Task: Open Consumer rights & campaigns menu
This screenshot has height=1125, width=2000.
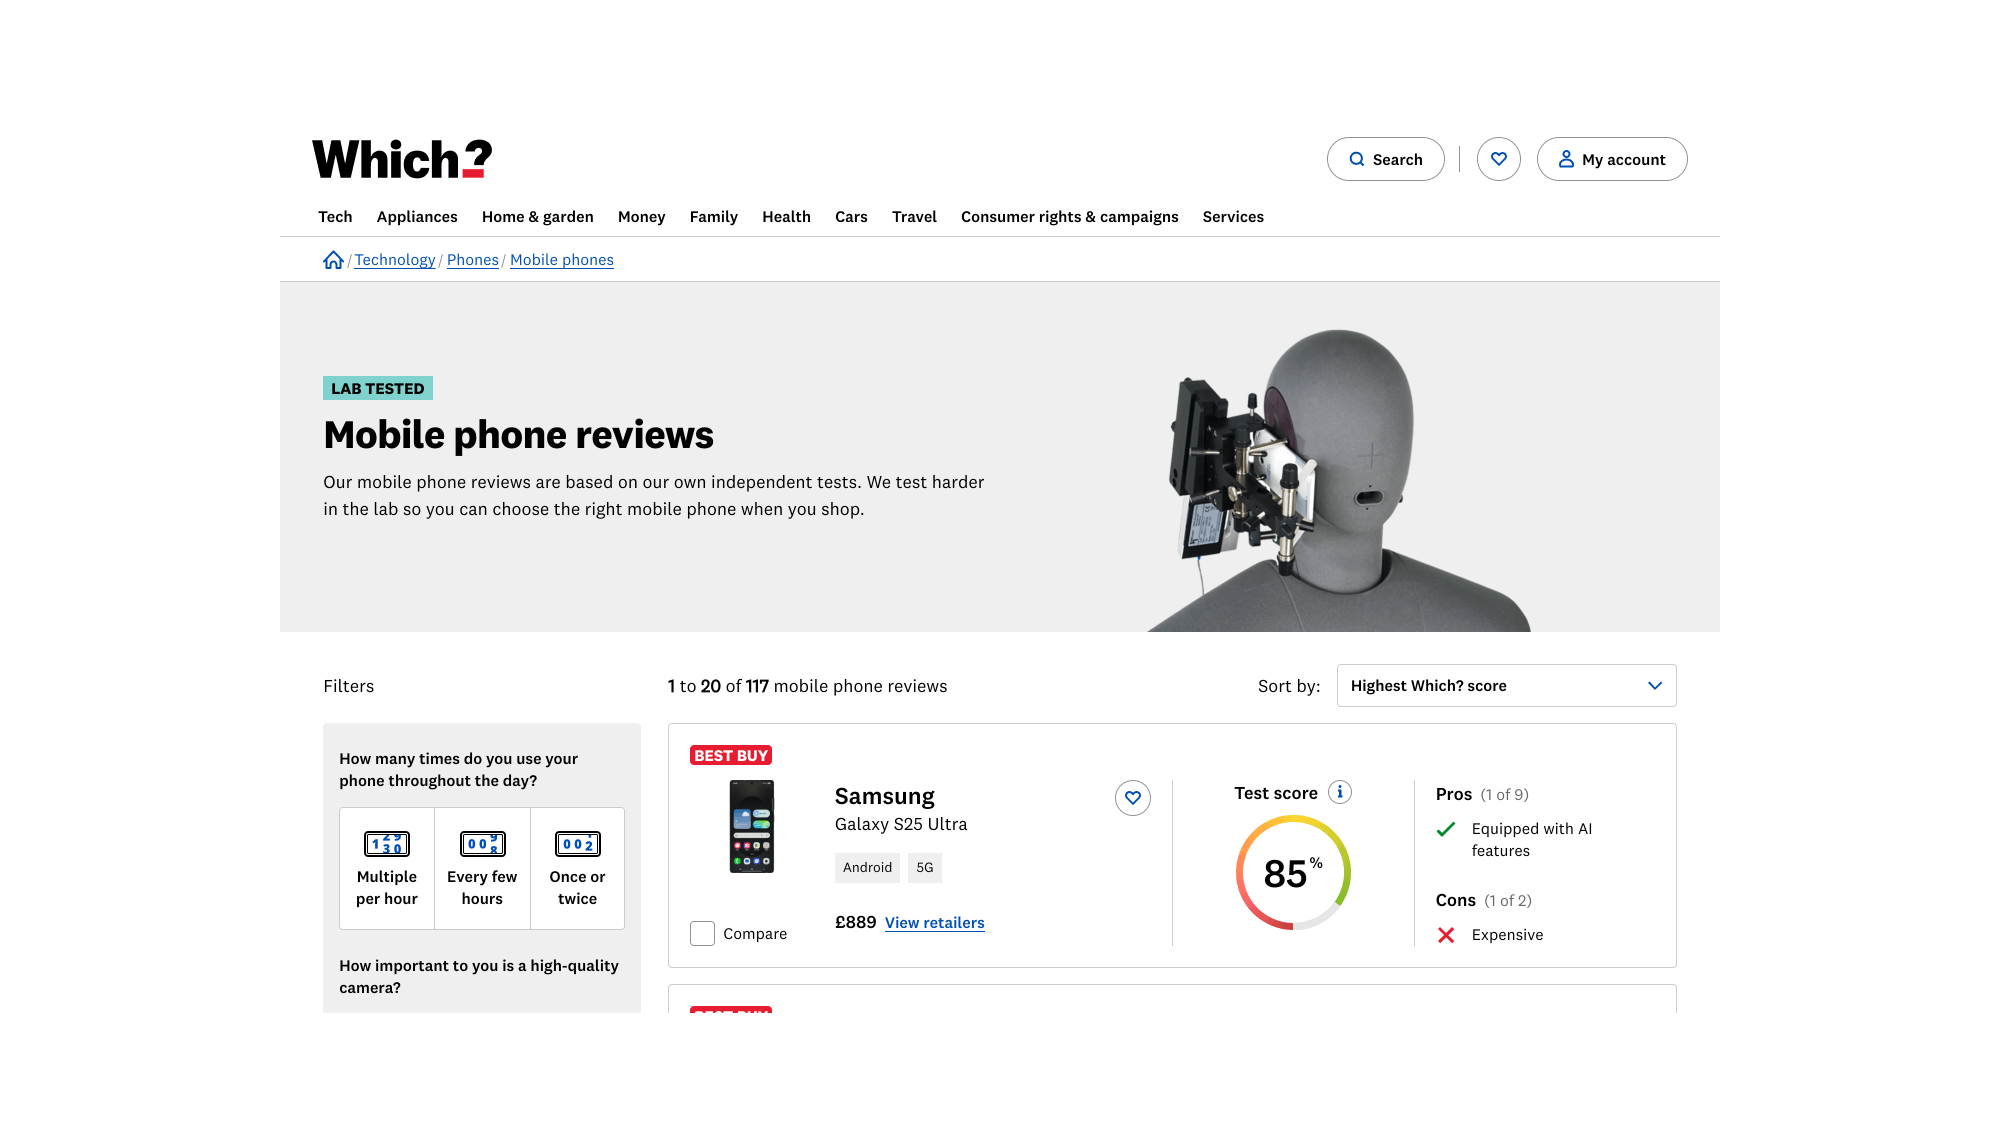Action: (1069, 217)
